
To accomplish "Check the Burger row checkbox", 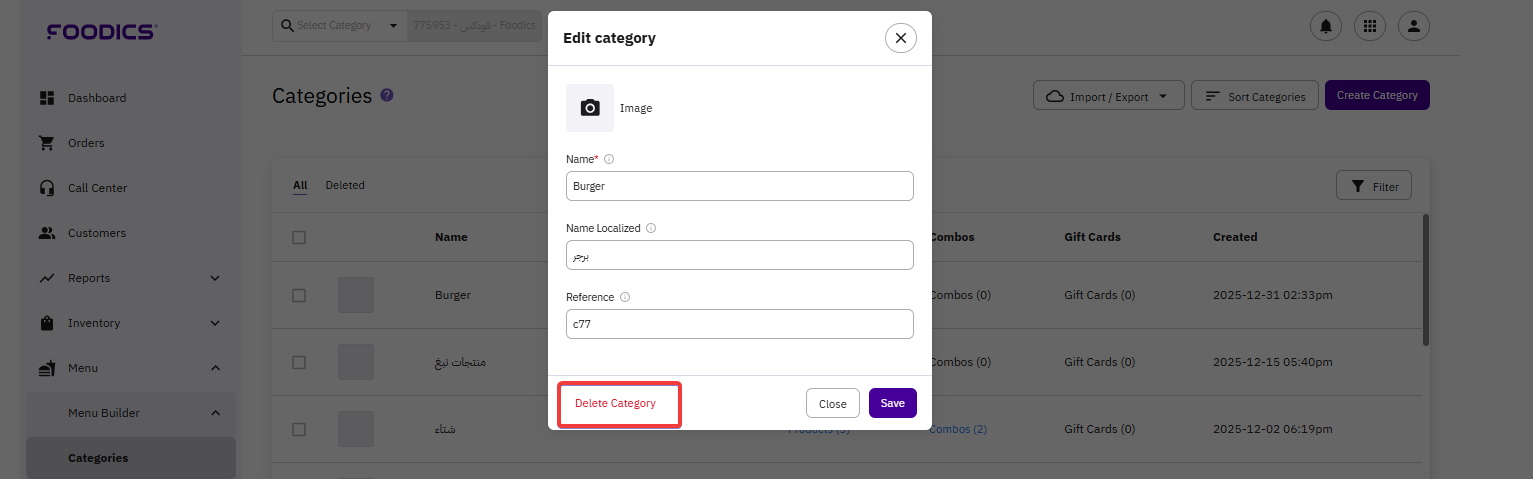I will tap(299, 296).
